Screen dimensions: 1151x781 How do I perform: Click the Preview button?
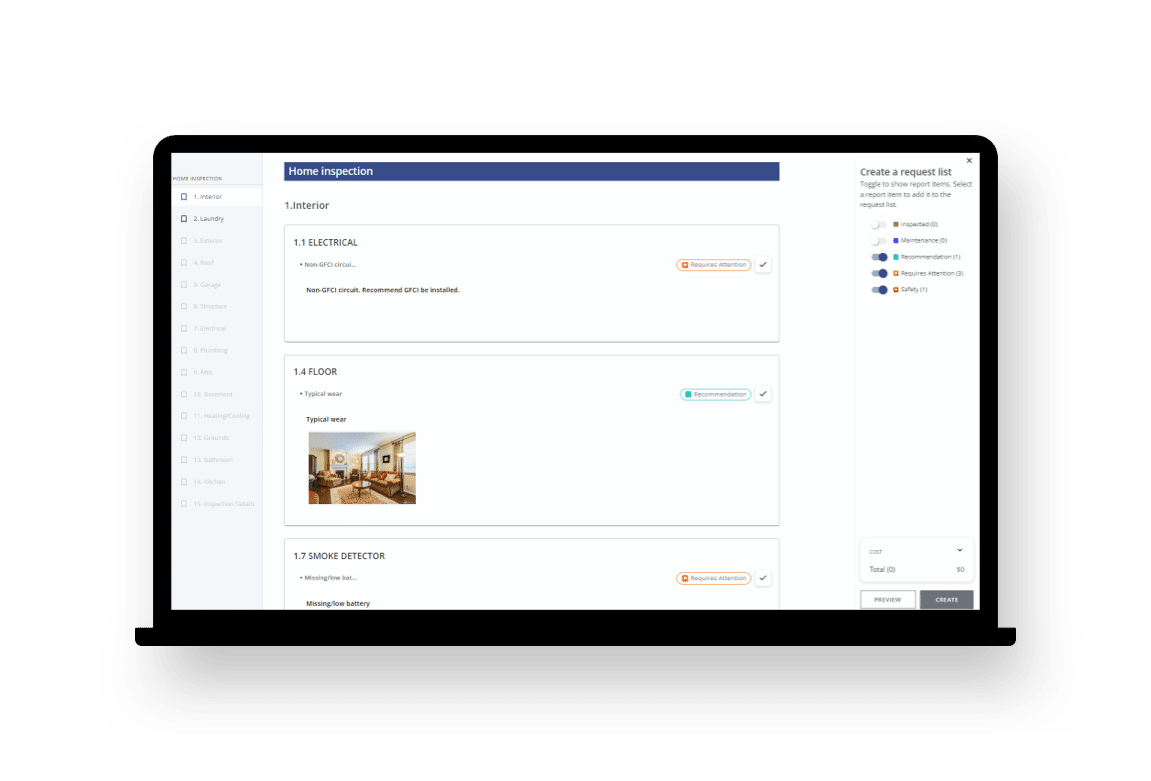pyautogui.click(x=887, y=600)
